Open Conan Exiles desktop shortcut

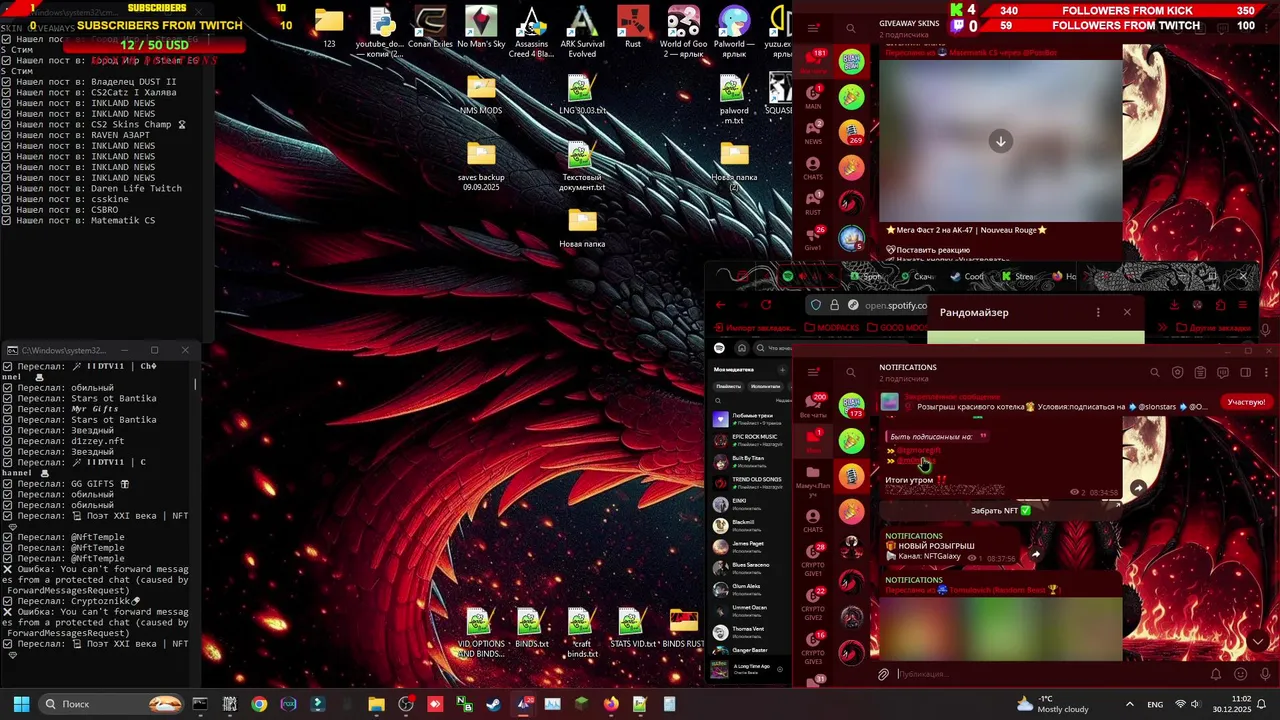(430, 27)
